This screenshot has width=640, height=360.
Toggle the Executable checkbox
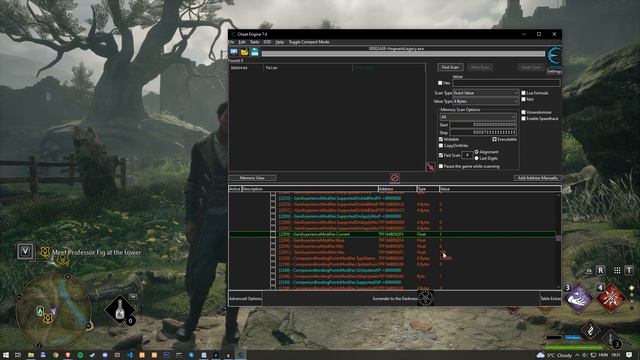494,139
